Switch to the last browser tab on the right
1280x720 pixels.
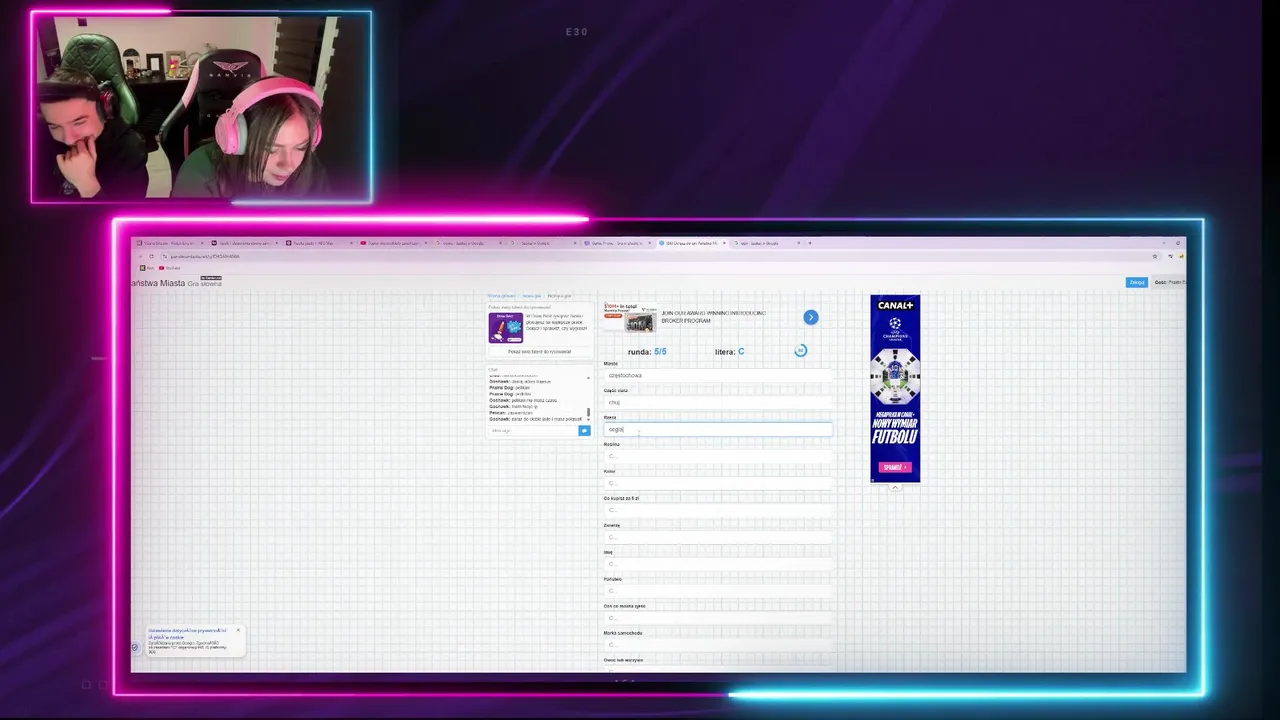pyautogui.click(x=767, y=243)
